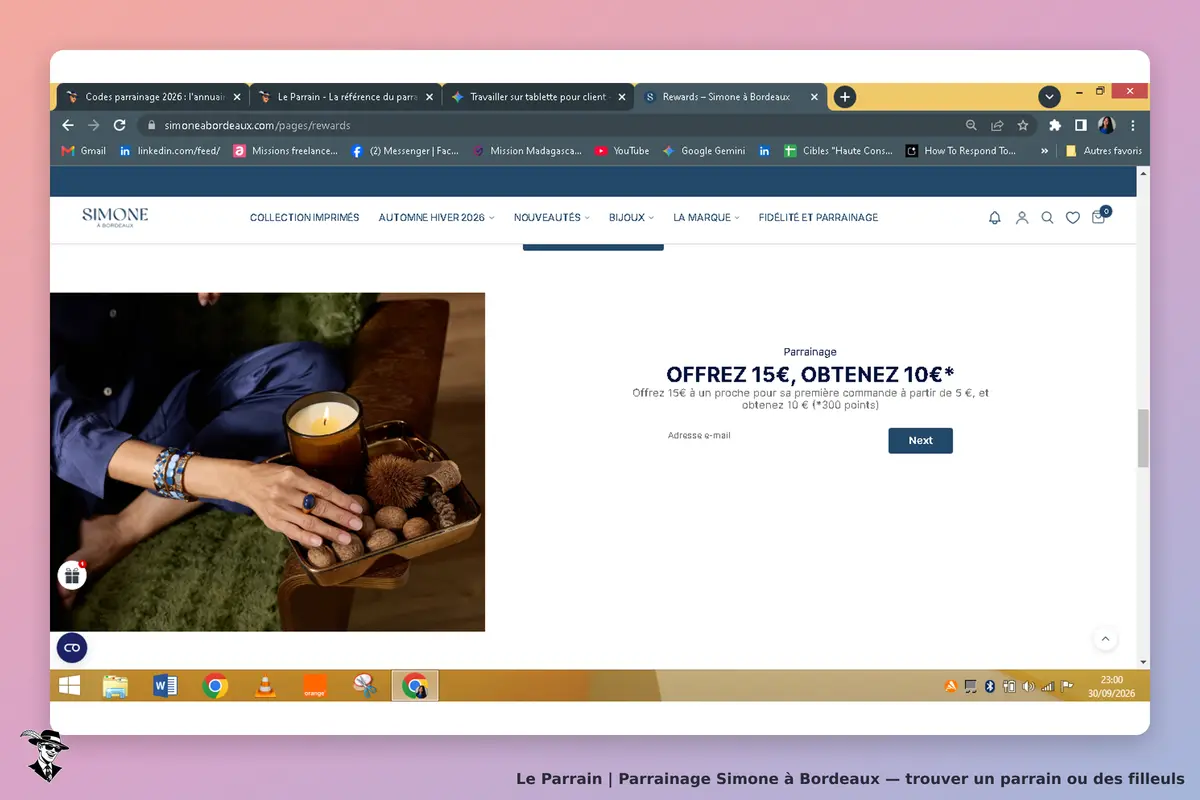This screenshot has width=1200, height=800.
Task: Open File Explorer on the taskbar
Action: click(115, 686)
